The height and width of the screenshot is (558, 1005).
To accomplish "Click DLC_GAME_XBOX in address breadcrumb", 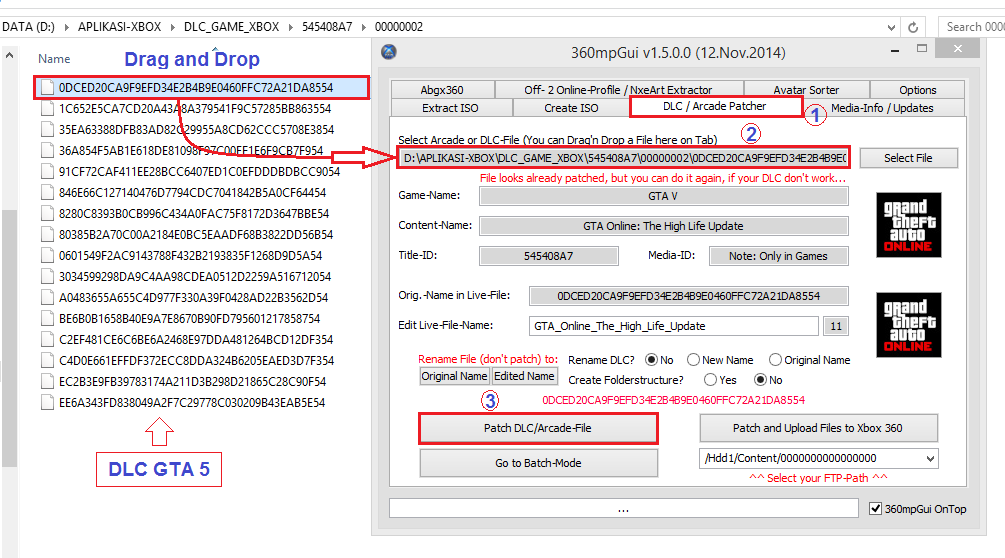I will click(x=231, y=27).
